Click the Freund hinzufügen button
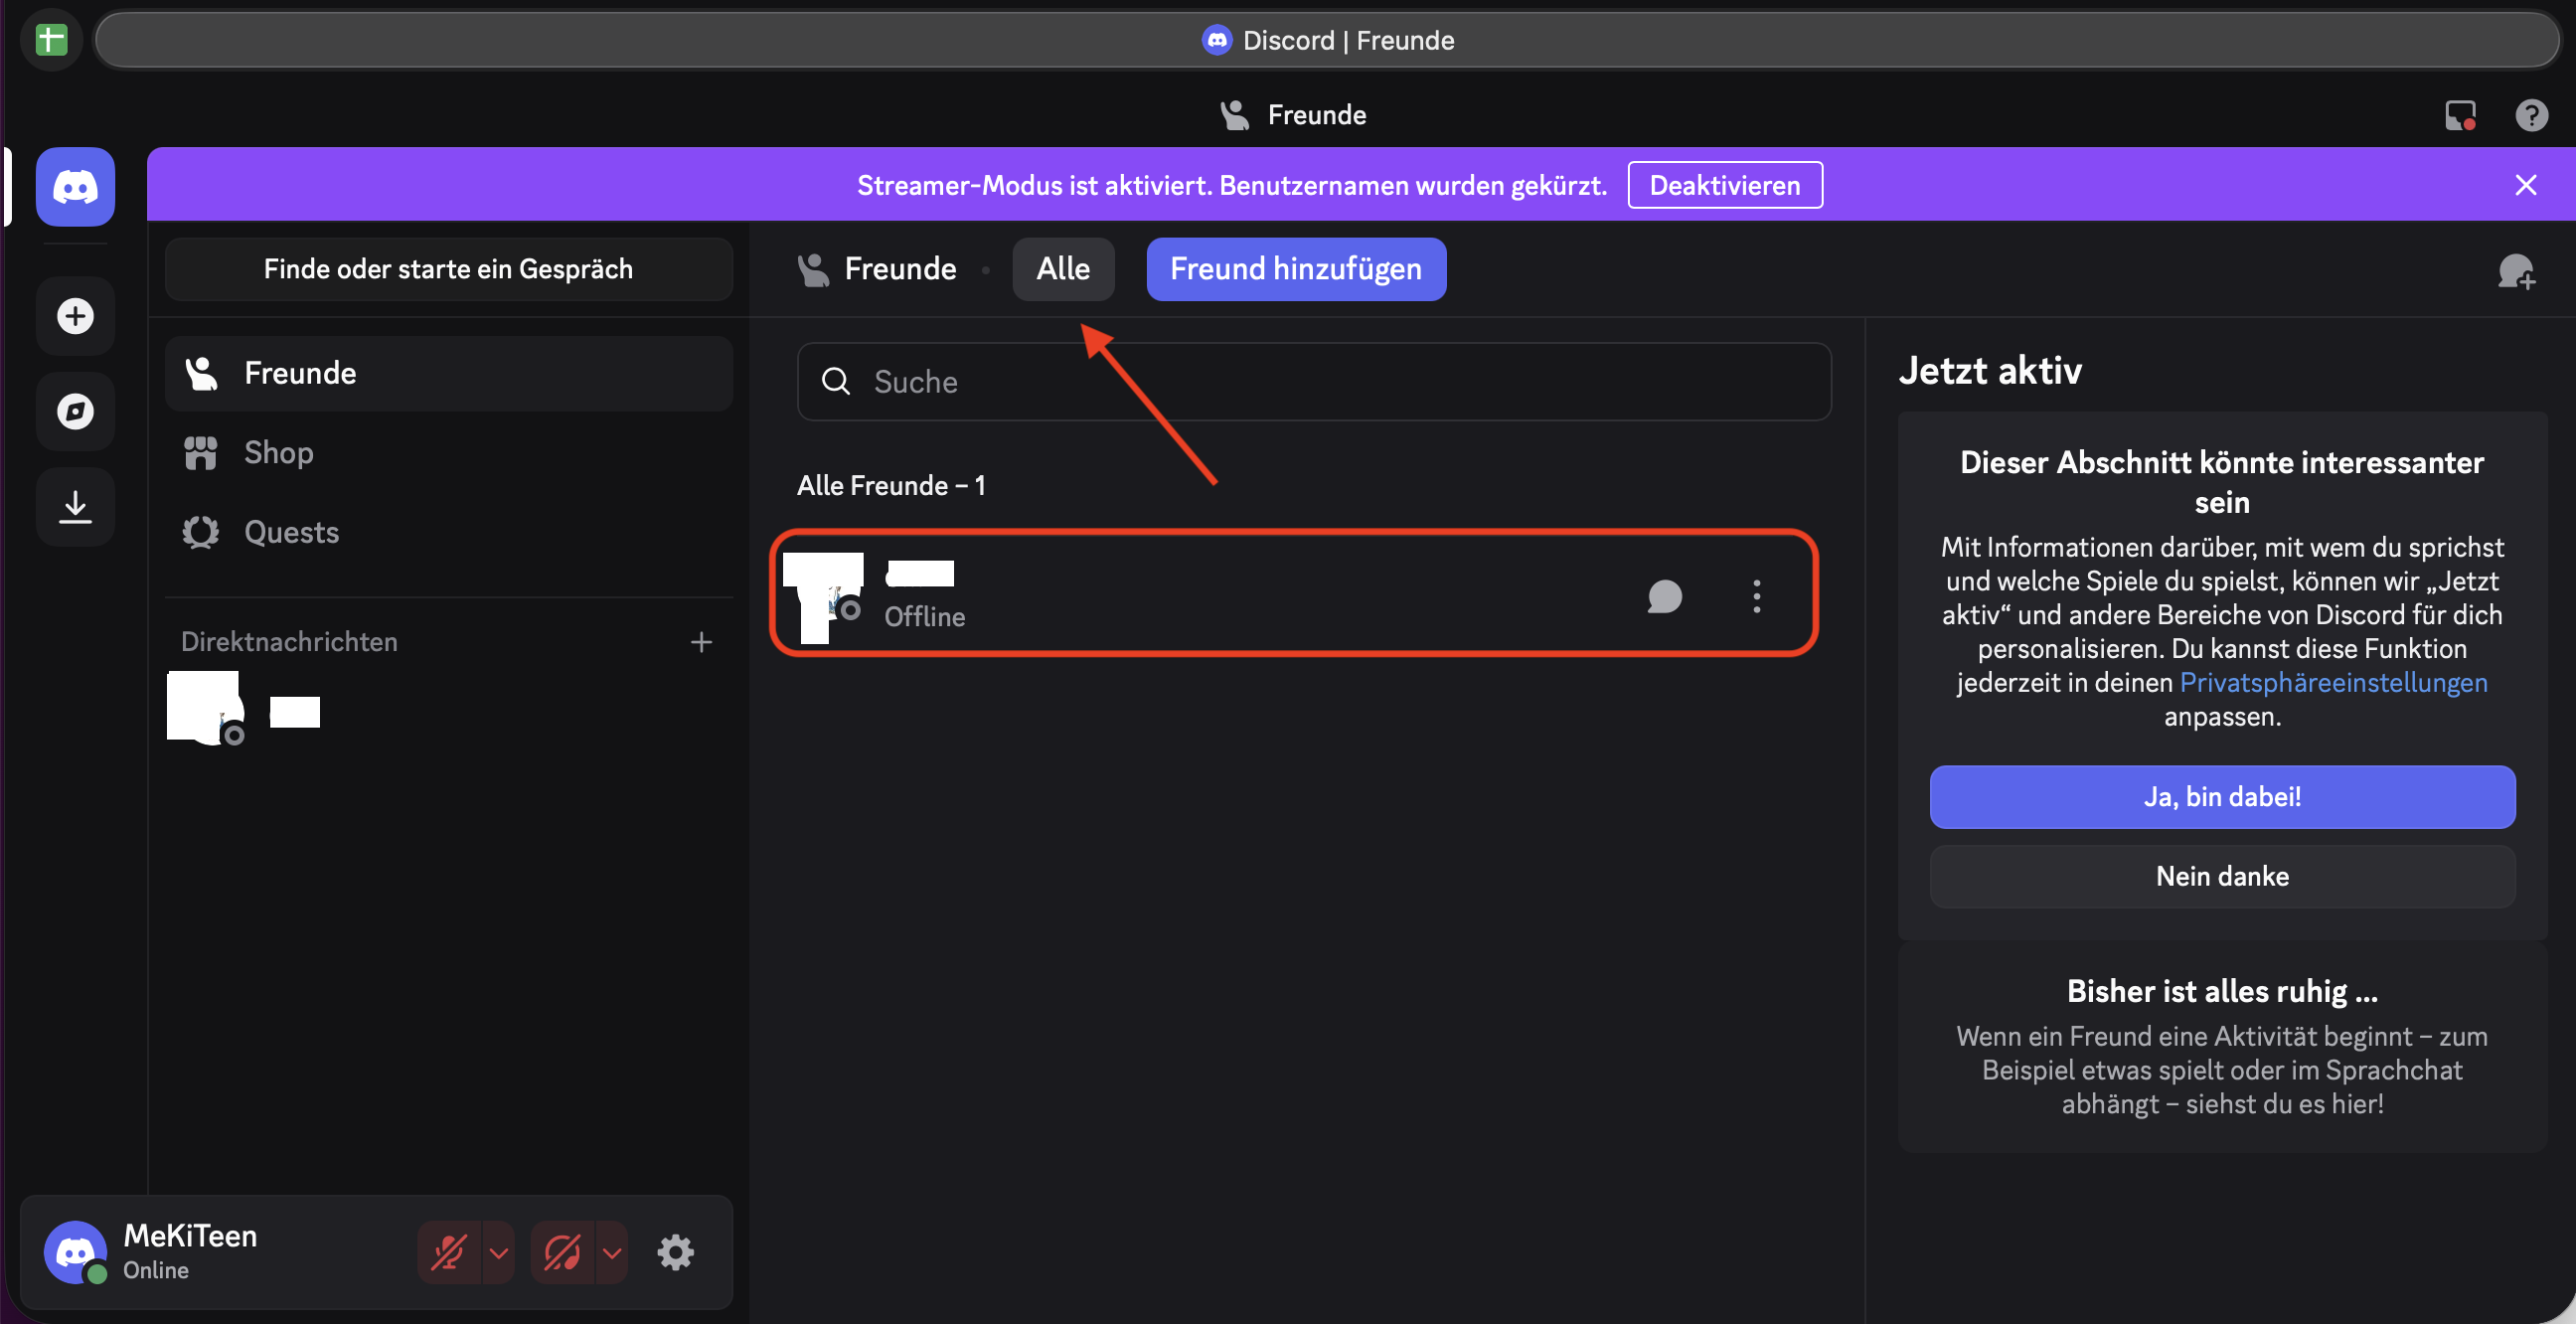Screen dimensions: 2576x1324 pyautogui.click(x=1295, y=269)
